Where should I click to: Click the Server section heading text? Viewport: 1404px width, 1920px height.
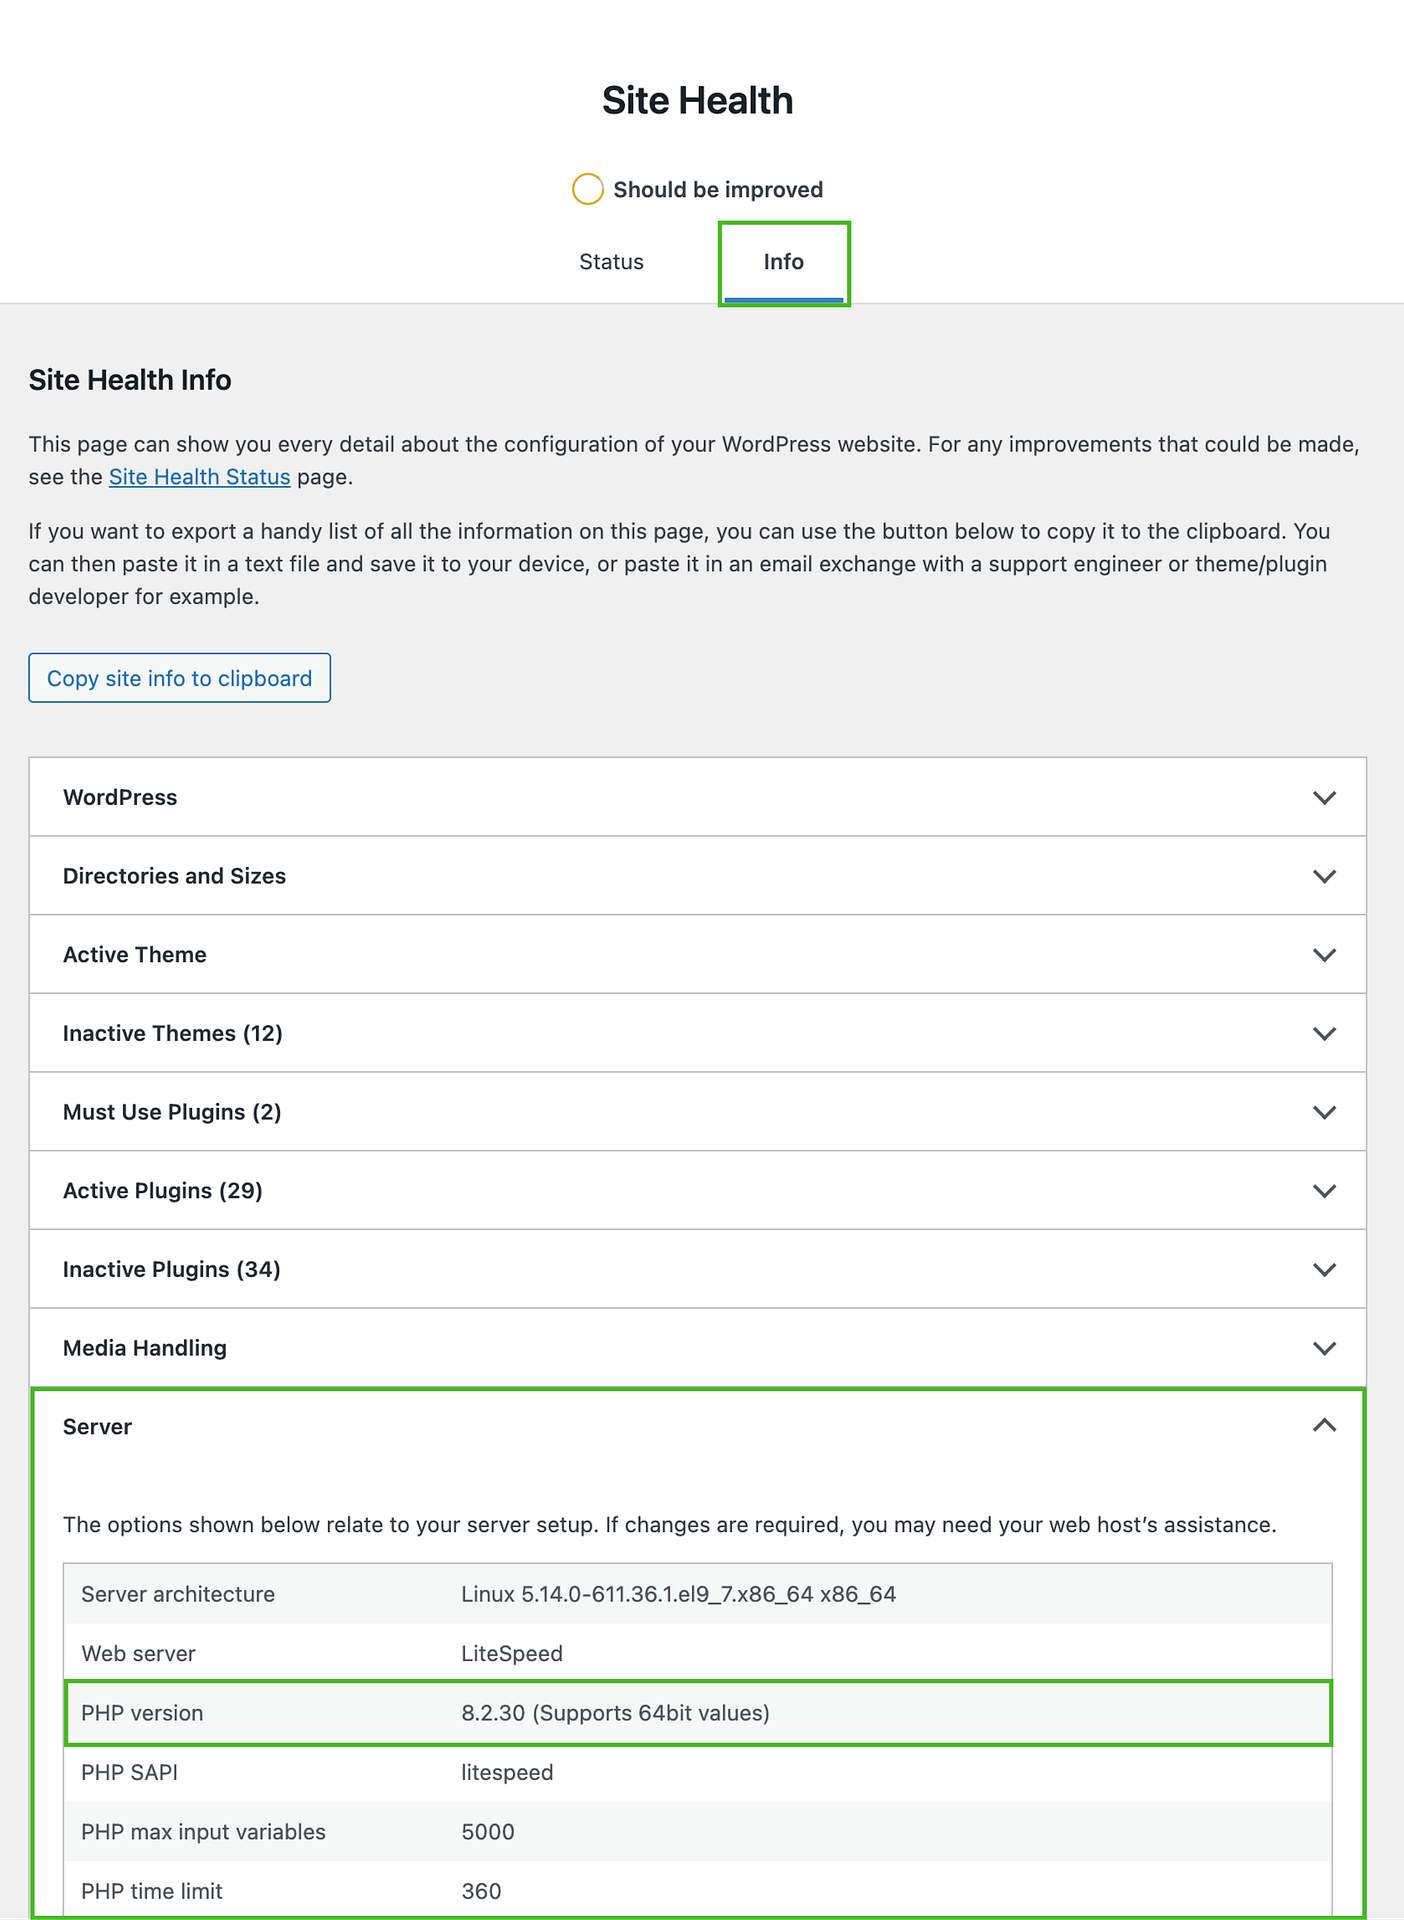97,1427
